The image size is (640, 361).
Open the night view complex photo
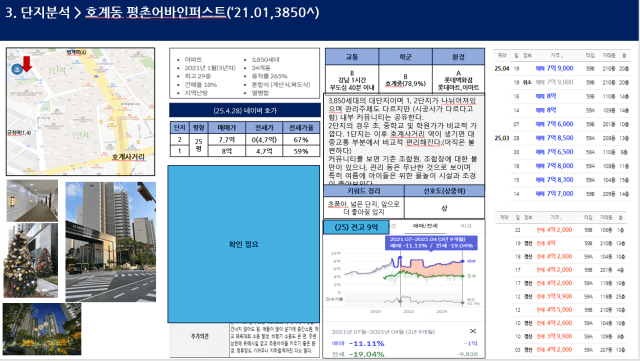tap(42, 329)
